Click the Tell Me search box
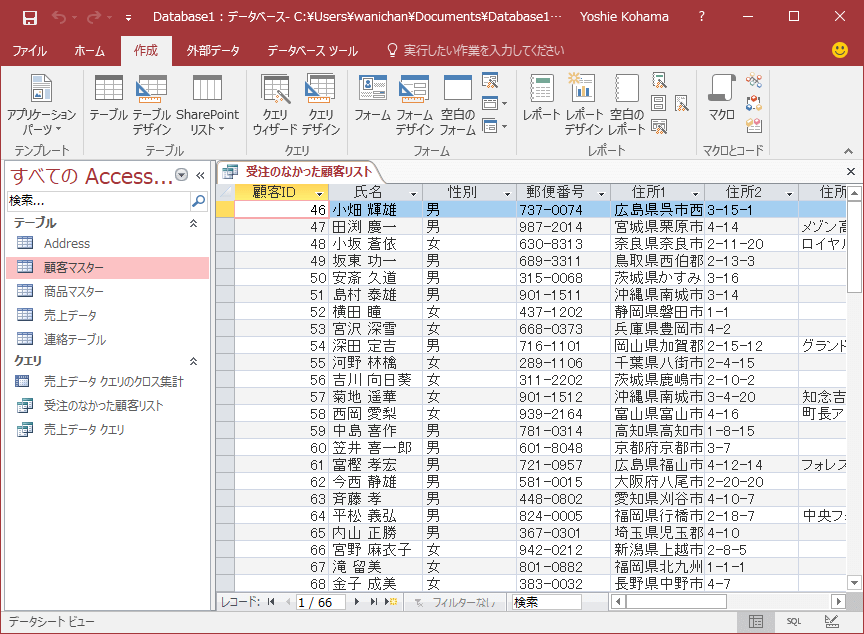 point(476,51)
